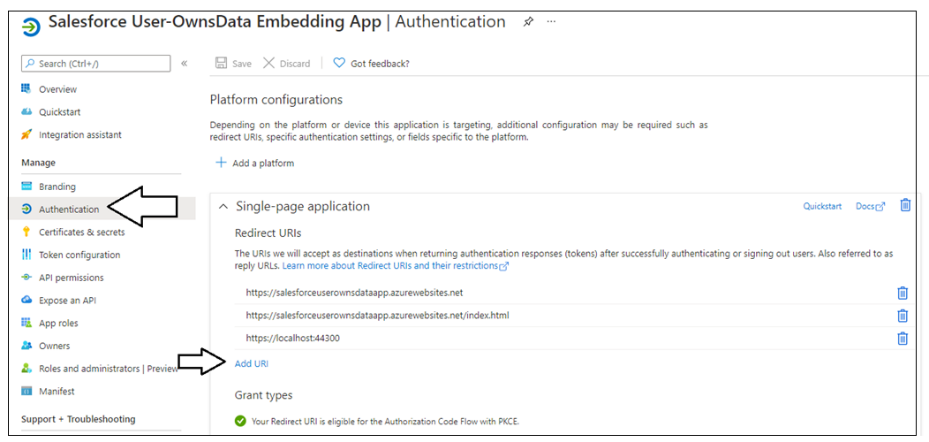929x442 pixels.
Task: Click the Overview sidebar icon
Action: pos(26,89)
